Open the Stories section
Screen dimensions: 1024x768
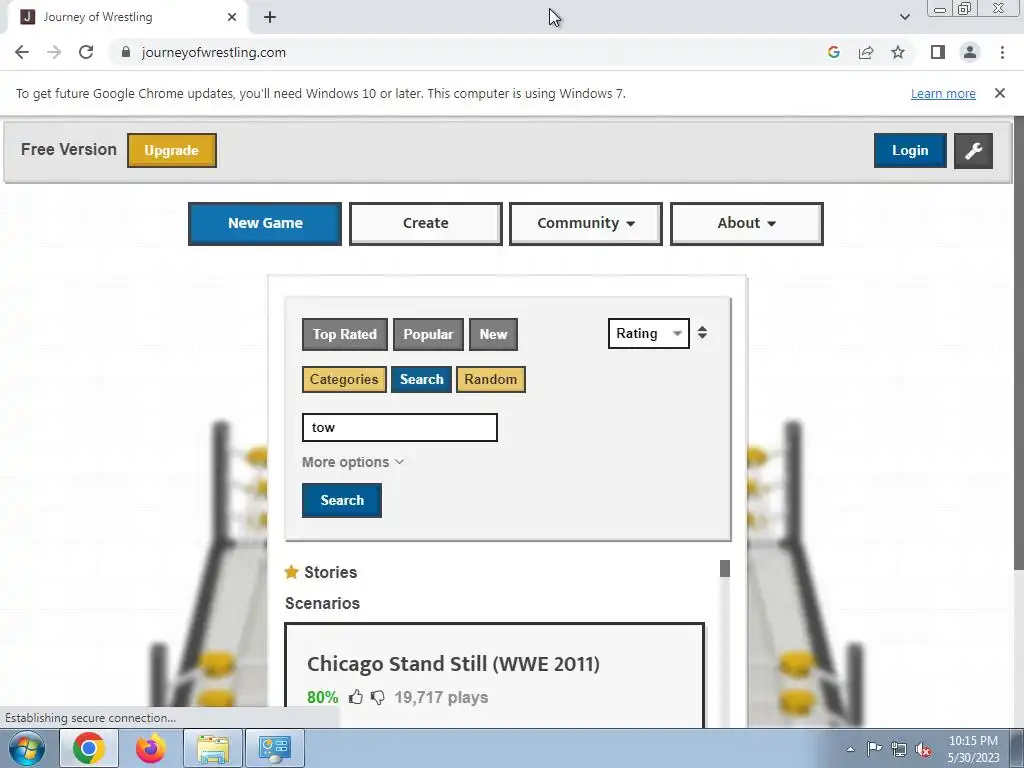coord(330,572)
